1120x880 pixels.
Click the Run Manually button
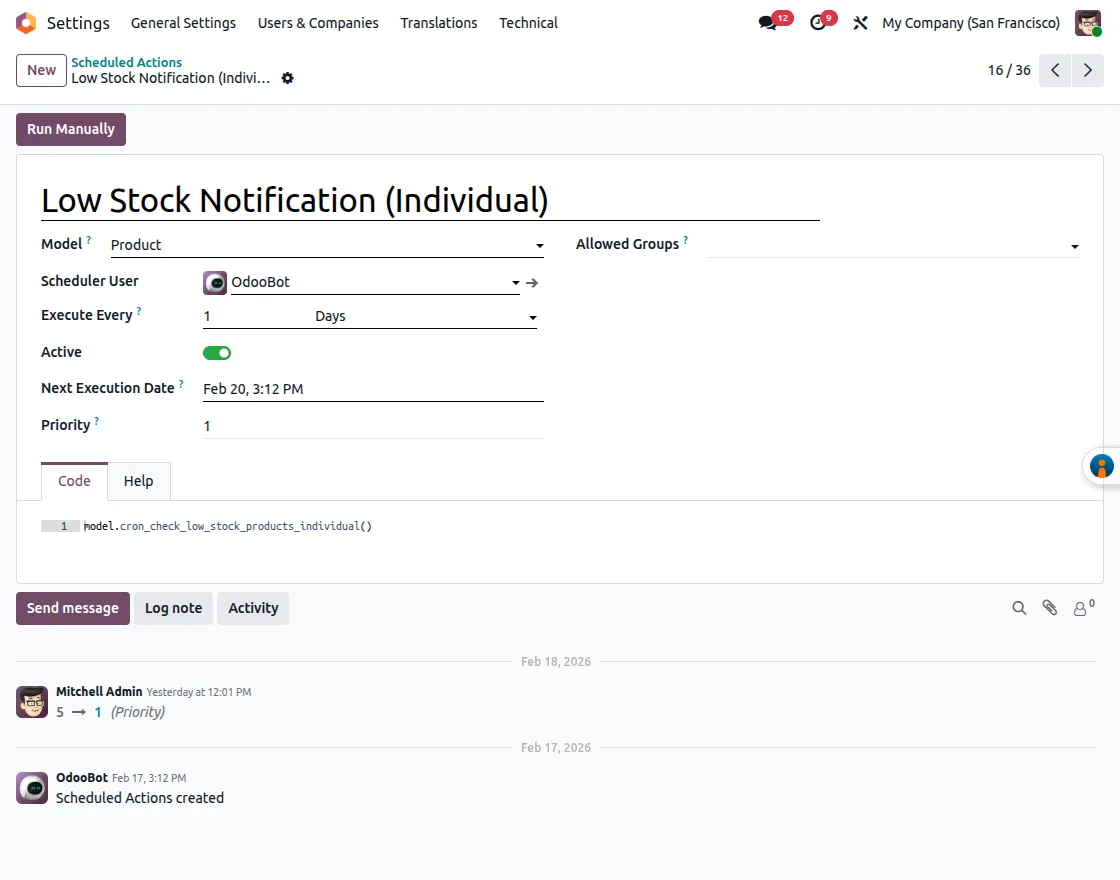(x=70, y=129)
